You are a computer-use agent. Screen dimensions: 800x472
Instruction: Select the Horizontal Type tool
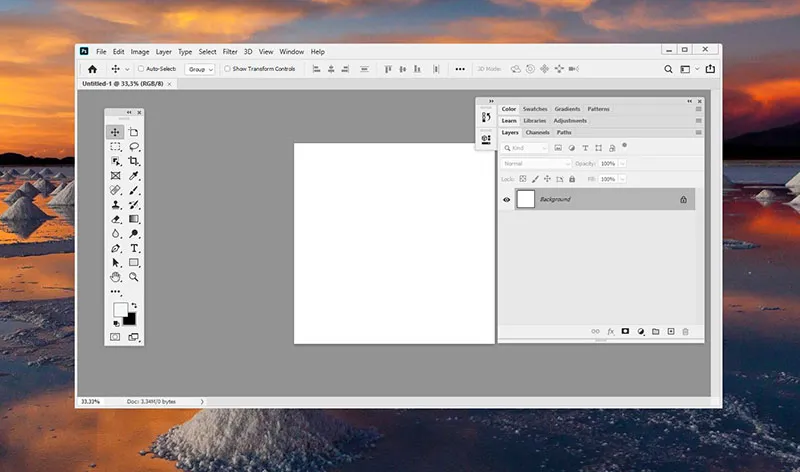pyautogui.click(x=133, y=248)
